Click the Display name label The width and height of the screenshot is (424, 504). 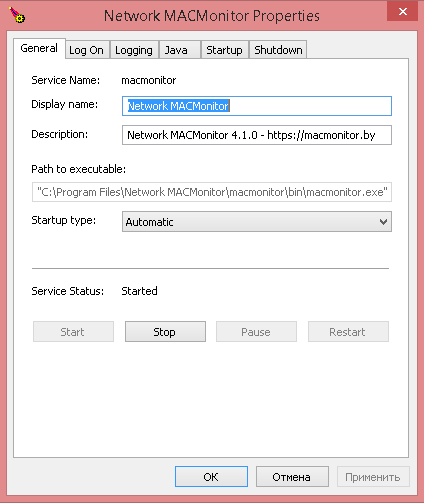[x=65, y=105]
